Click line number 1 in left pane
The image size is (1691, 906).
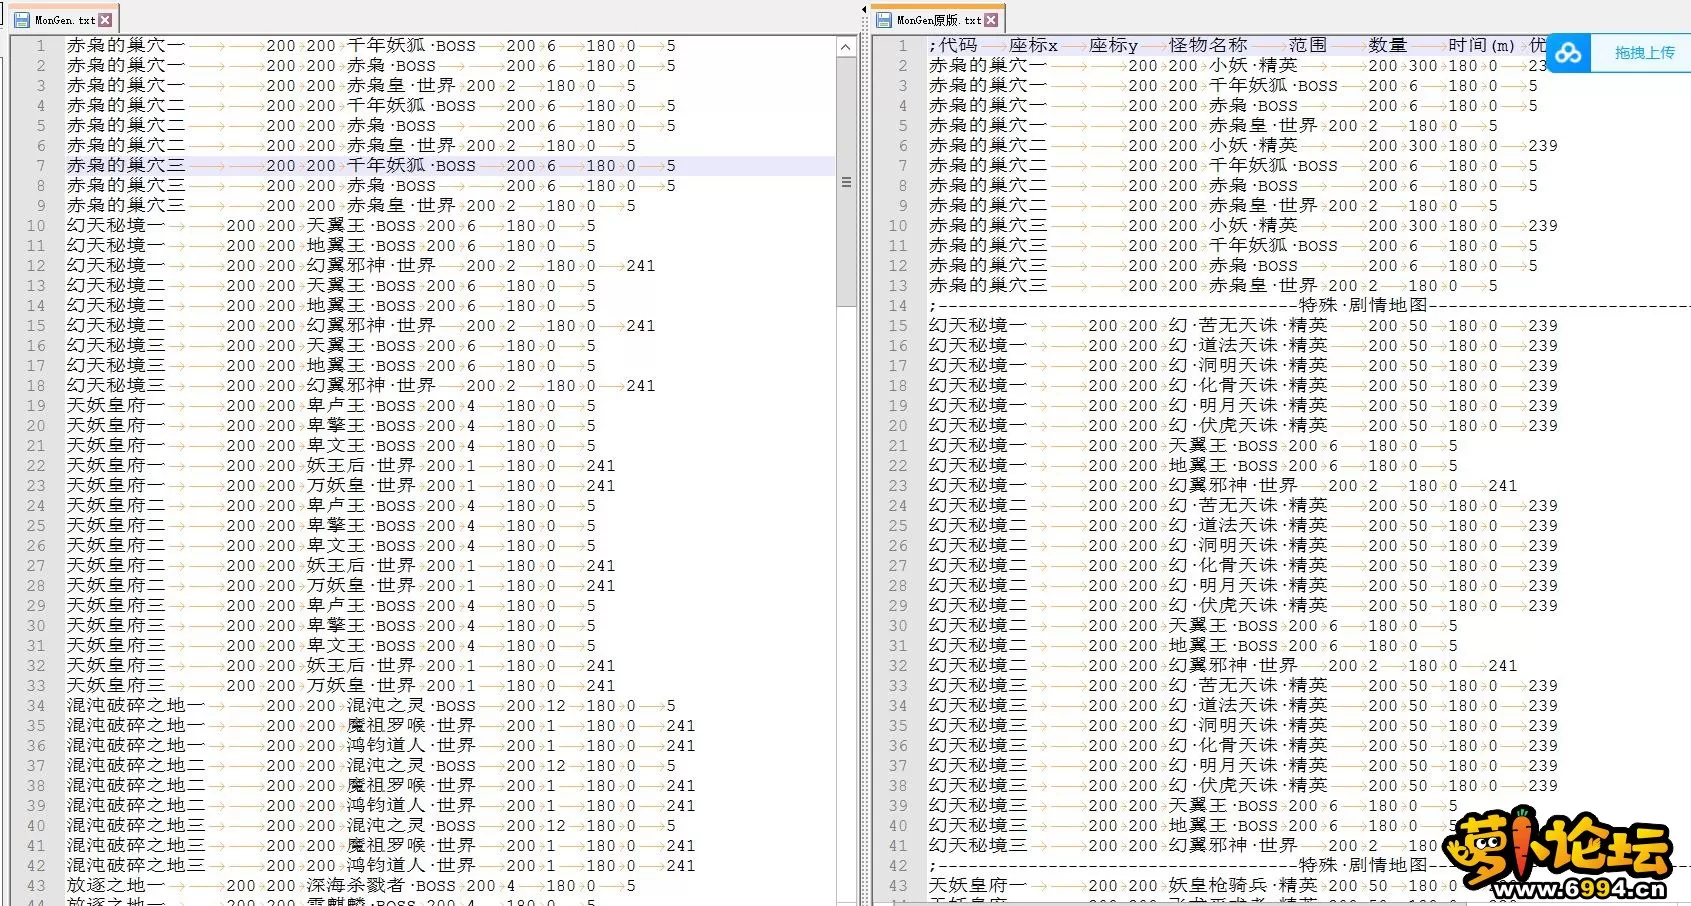tap(41, 46)
